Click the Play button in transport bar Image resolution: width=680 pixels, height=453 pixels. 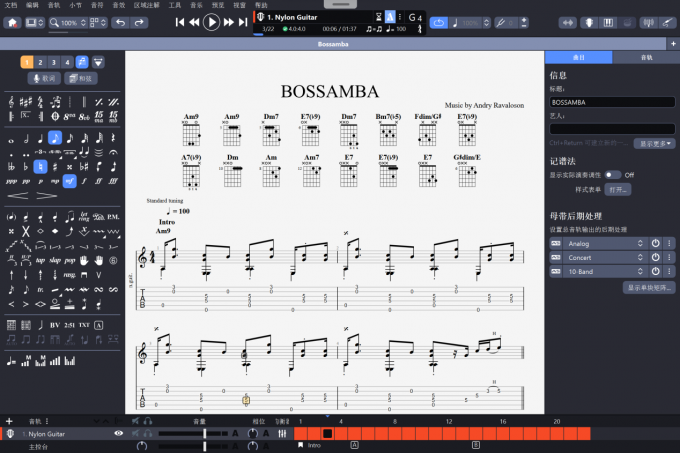(211, 22)
